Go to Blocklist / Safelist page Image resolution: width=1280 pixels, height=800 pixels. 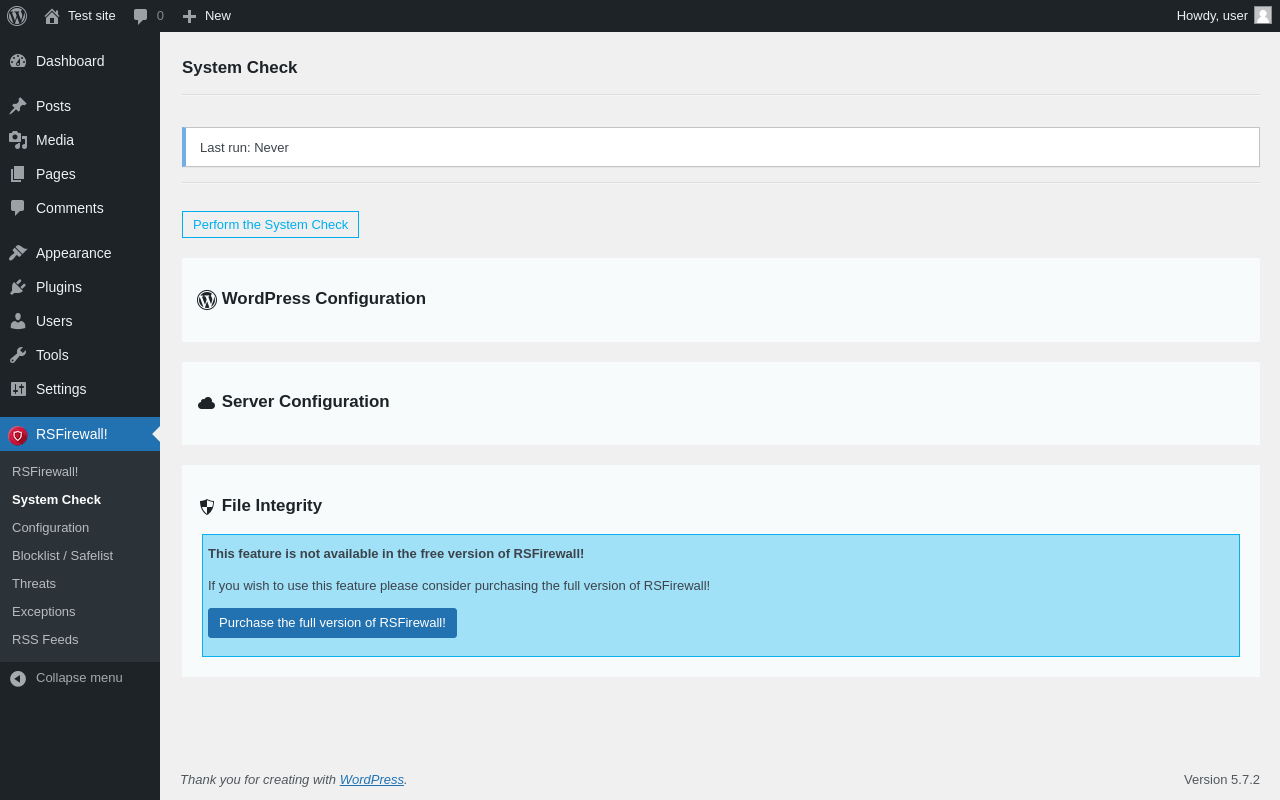click(62, 555)
